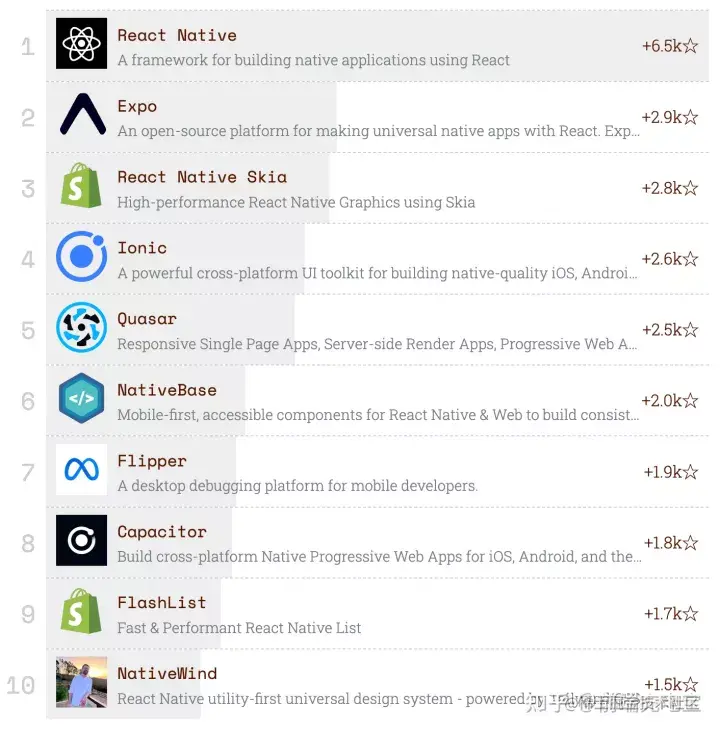This screenshot has width=720, height=732.
Task: Click the Quasar swirl logo icon
Action: coord(81,327)
